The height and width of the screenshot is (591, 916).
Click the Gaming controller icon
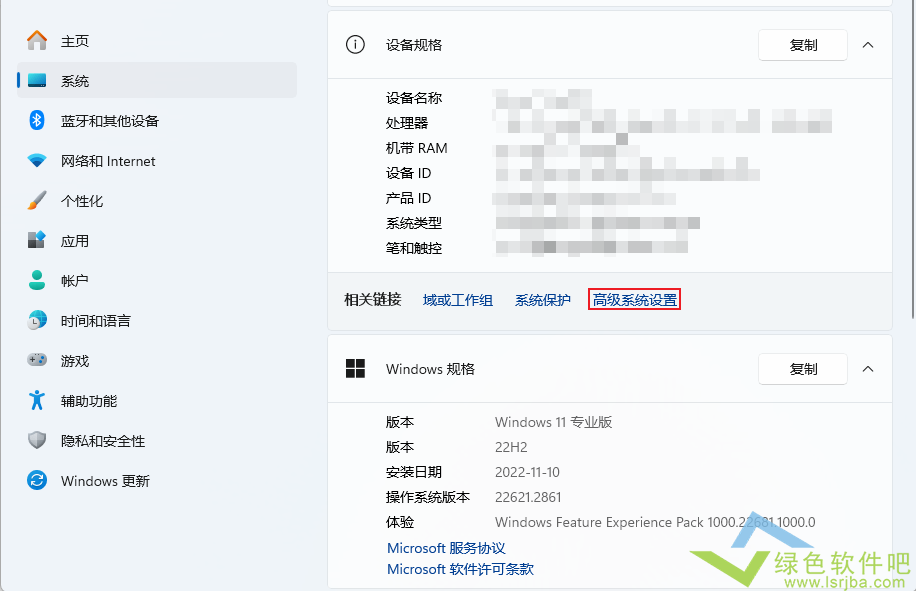click(x=37, y=360)
